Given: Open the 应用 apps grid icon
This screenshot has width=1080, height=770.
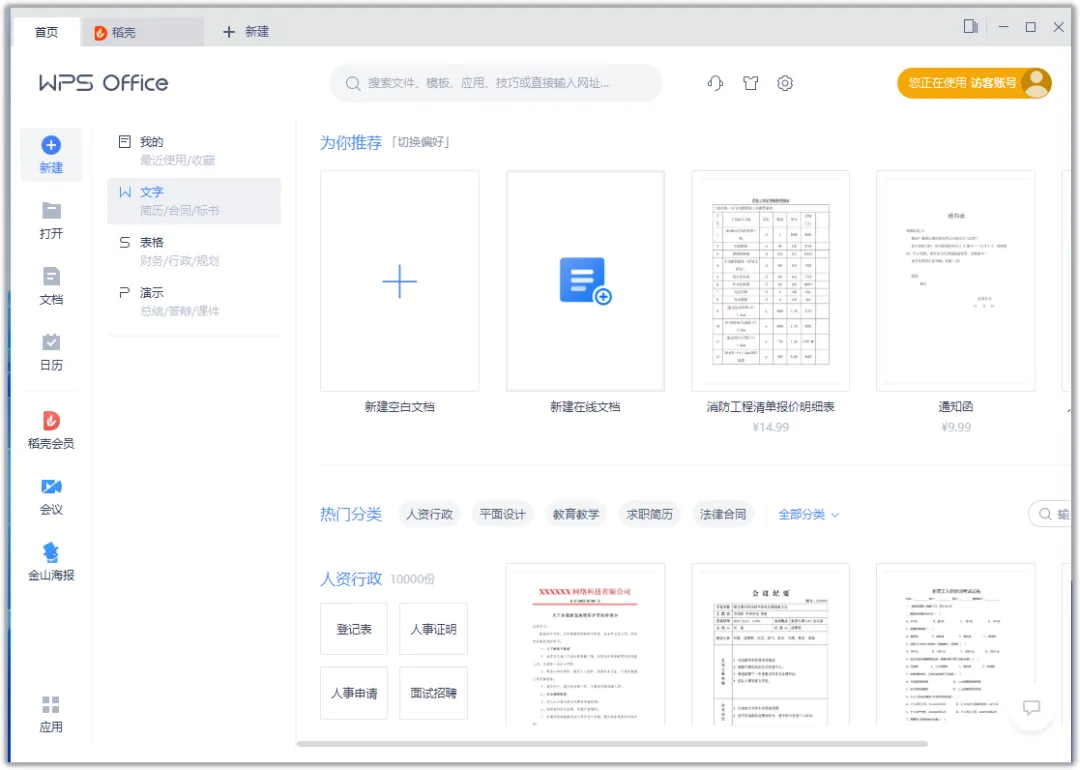Looking at the screenshot, I should pos(51,705).
